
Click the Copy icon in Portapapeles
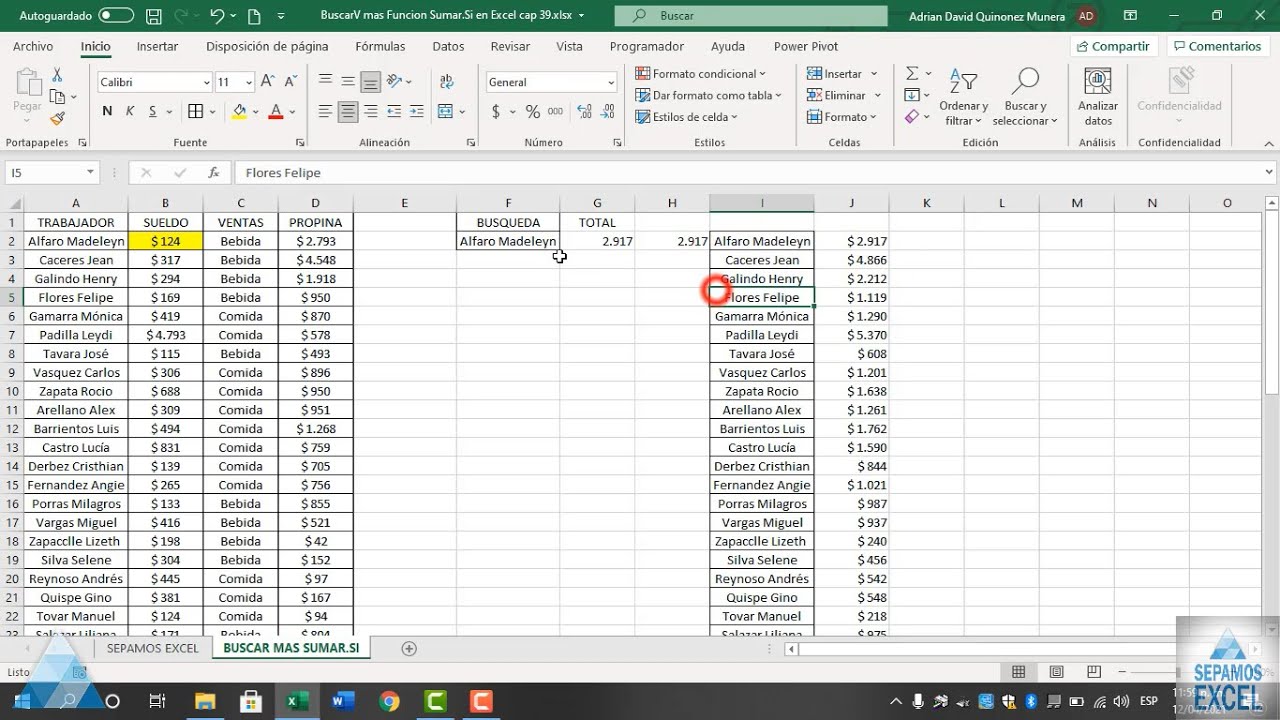click(x=57, y=97)
